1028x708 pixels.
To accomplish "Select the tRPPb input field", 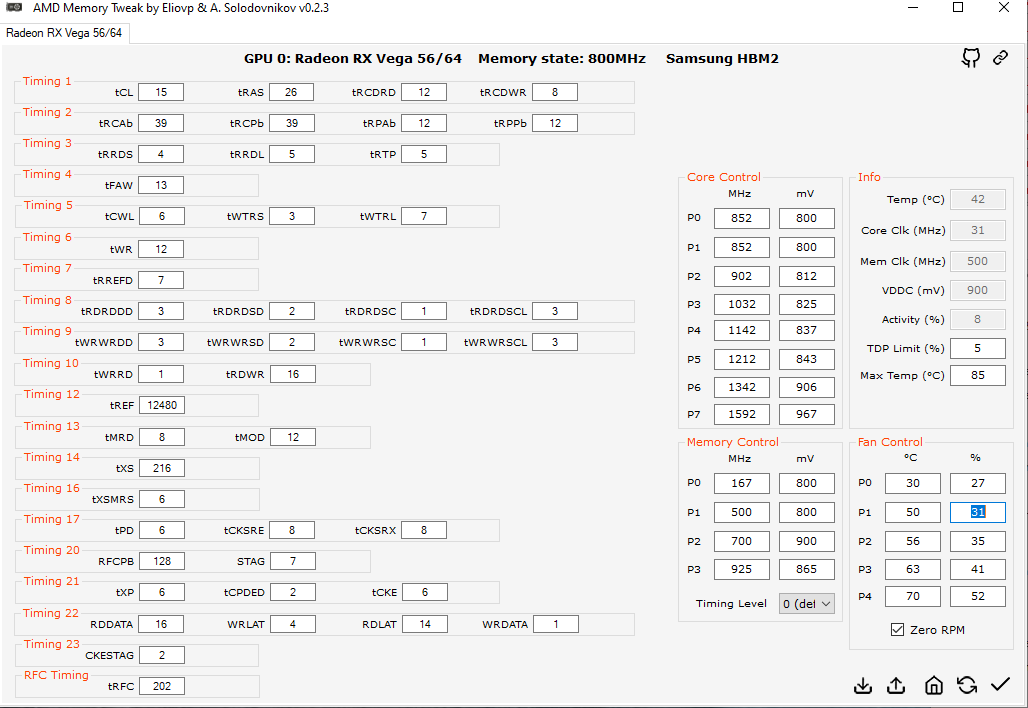I will click(x=555, y=123).
